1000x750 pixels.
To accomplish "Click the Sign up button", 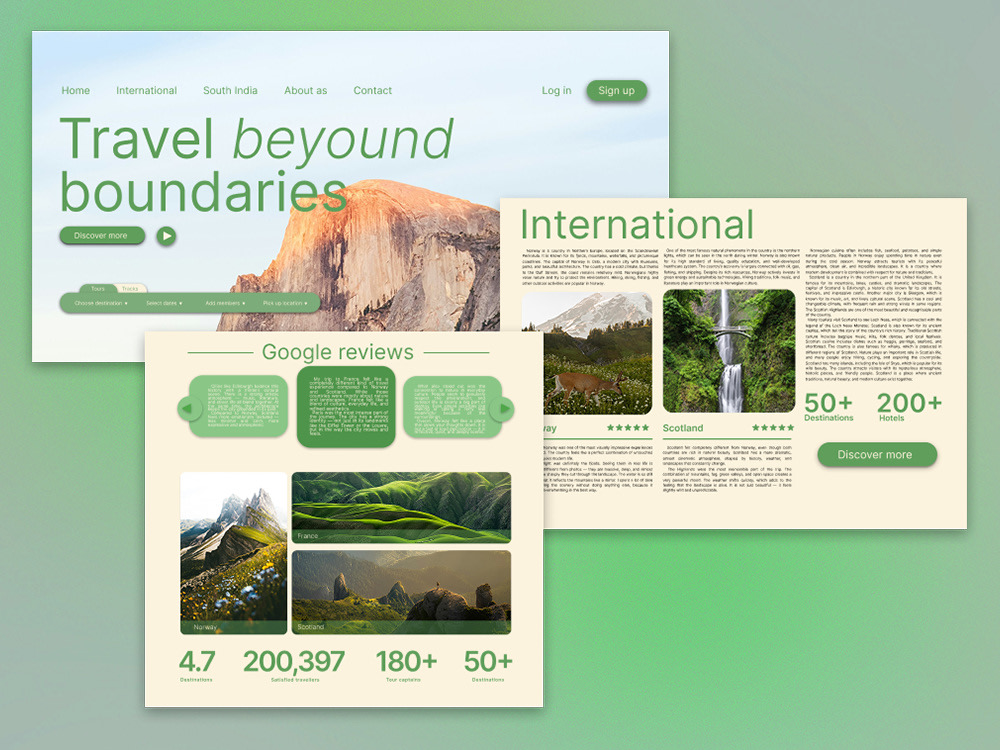I will tap(616, 91).
